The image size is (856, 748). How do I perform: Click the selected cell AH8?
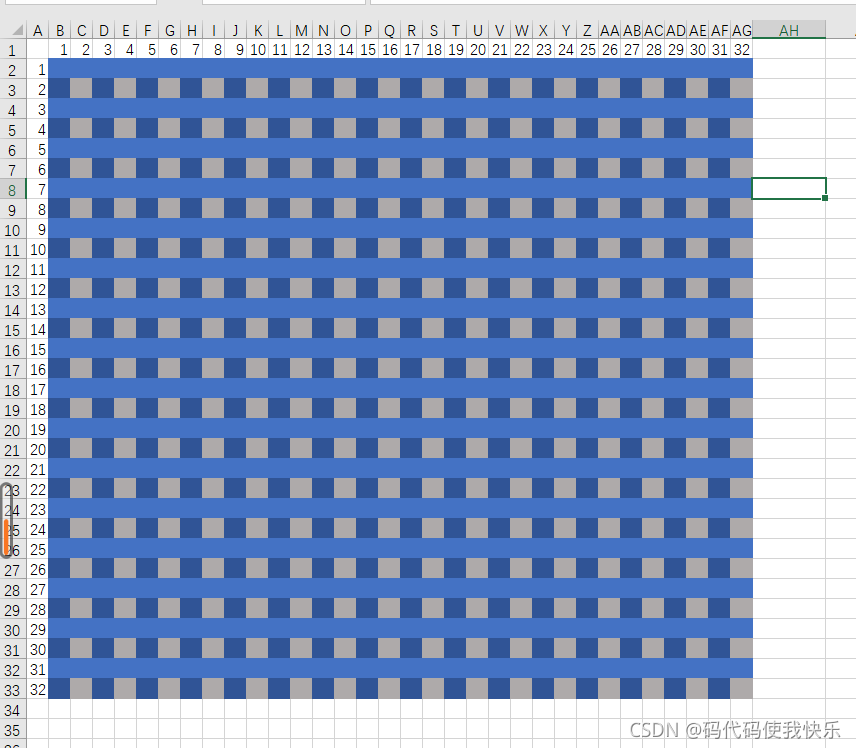[789, 188]
